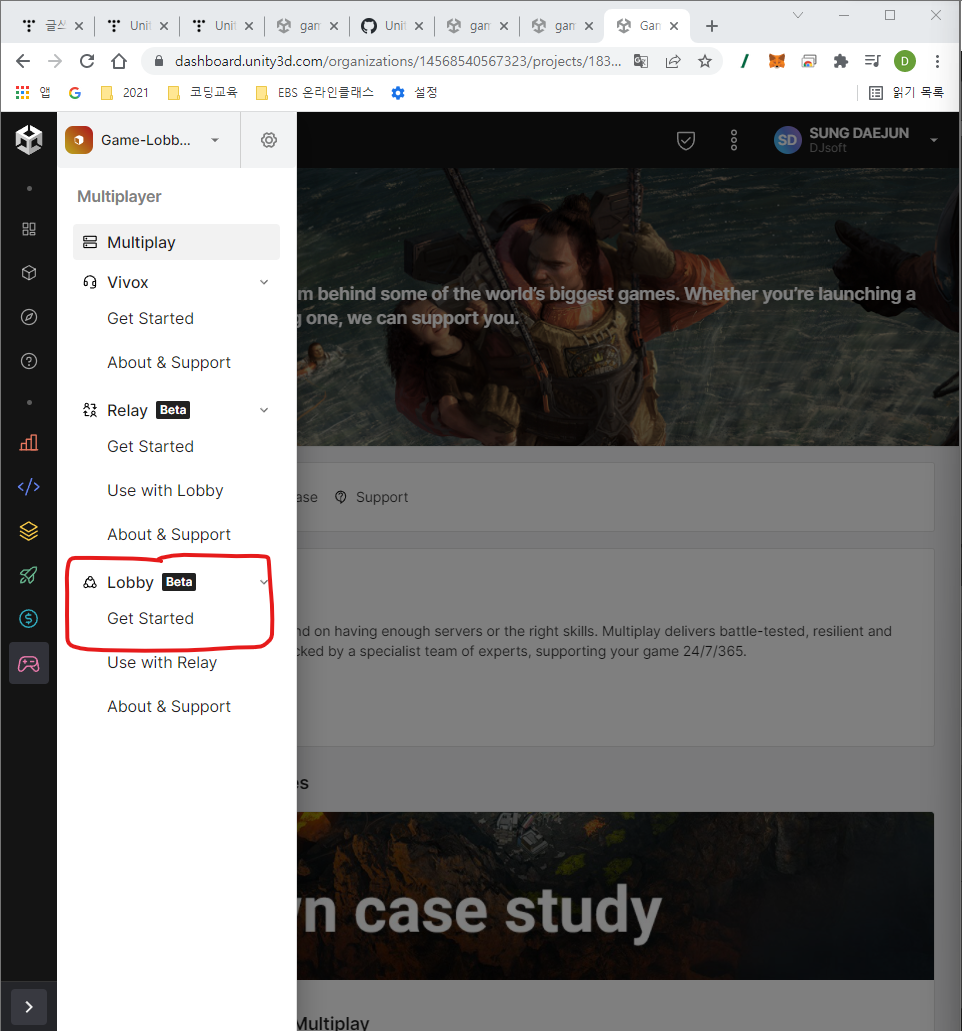Screen dimensions: 962x1031
Task: Open the compass explore icon in sidebar
Action: (29, 317)
